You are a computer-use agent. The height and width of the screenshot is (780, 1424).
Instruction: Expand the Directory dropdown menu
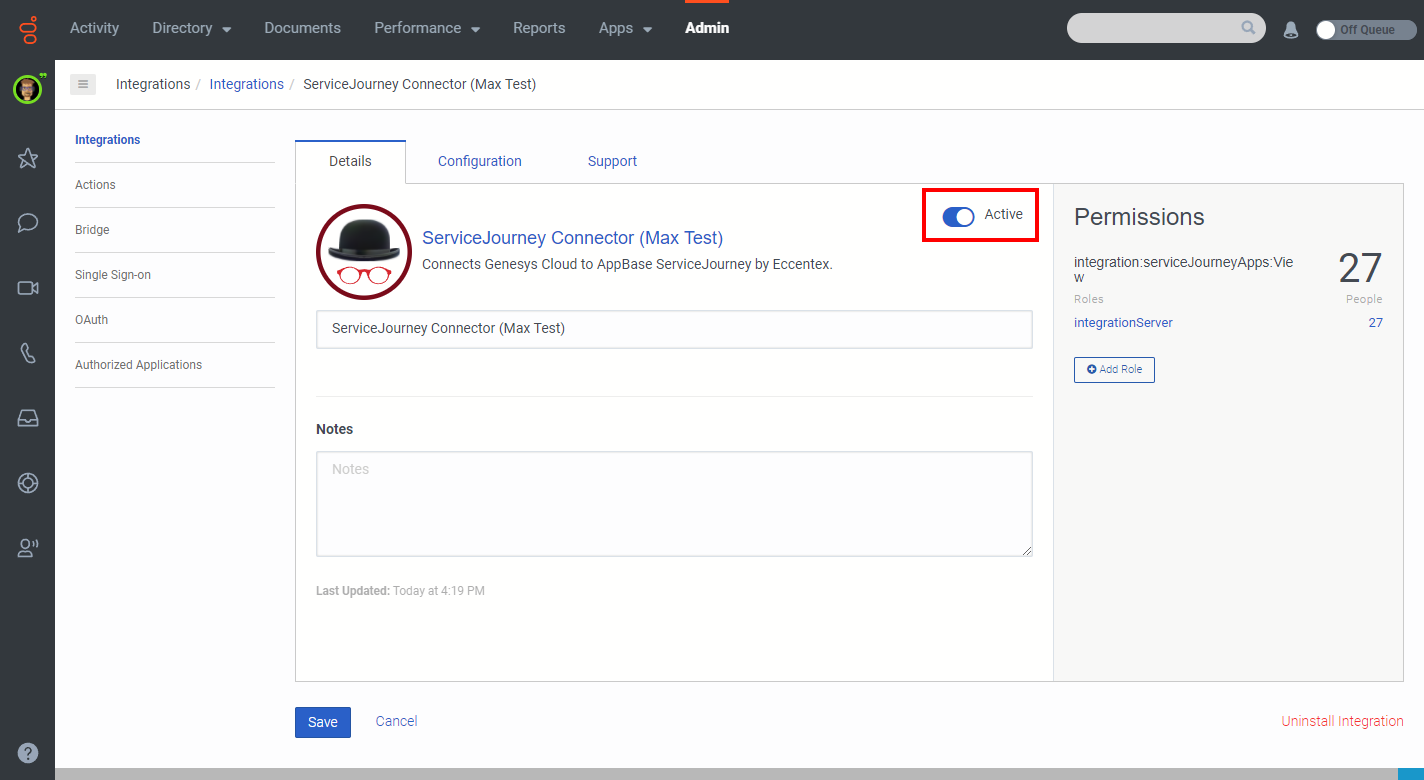click(192, 28)
